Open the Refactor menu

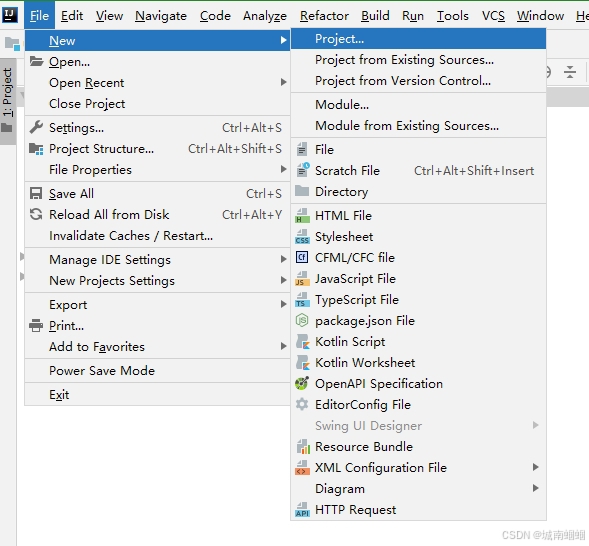tap(324, 16)
